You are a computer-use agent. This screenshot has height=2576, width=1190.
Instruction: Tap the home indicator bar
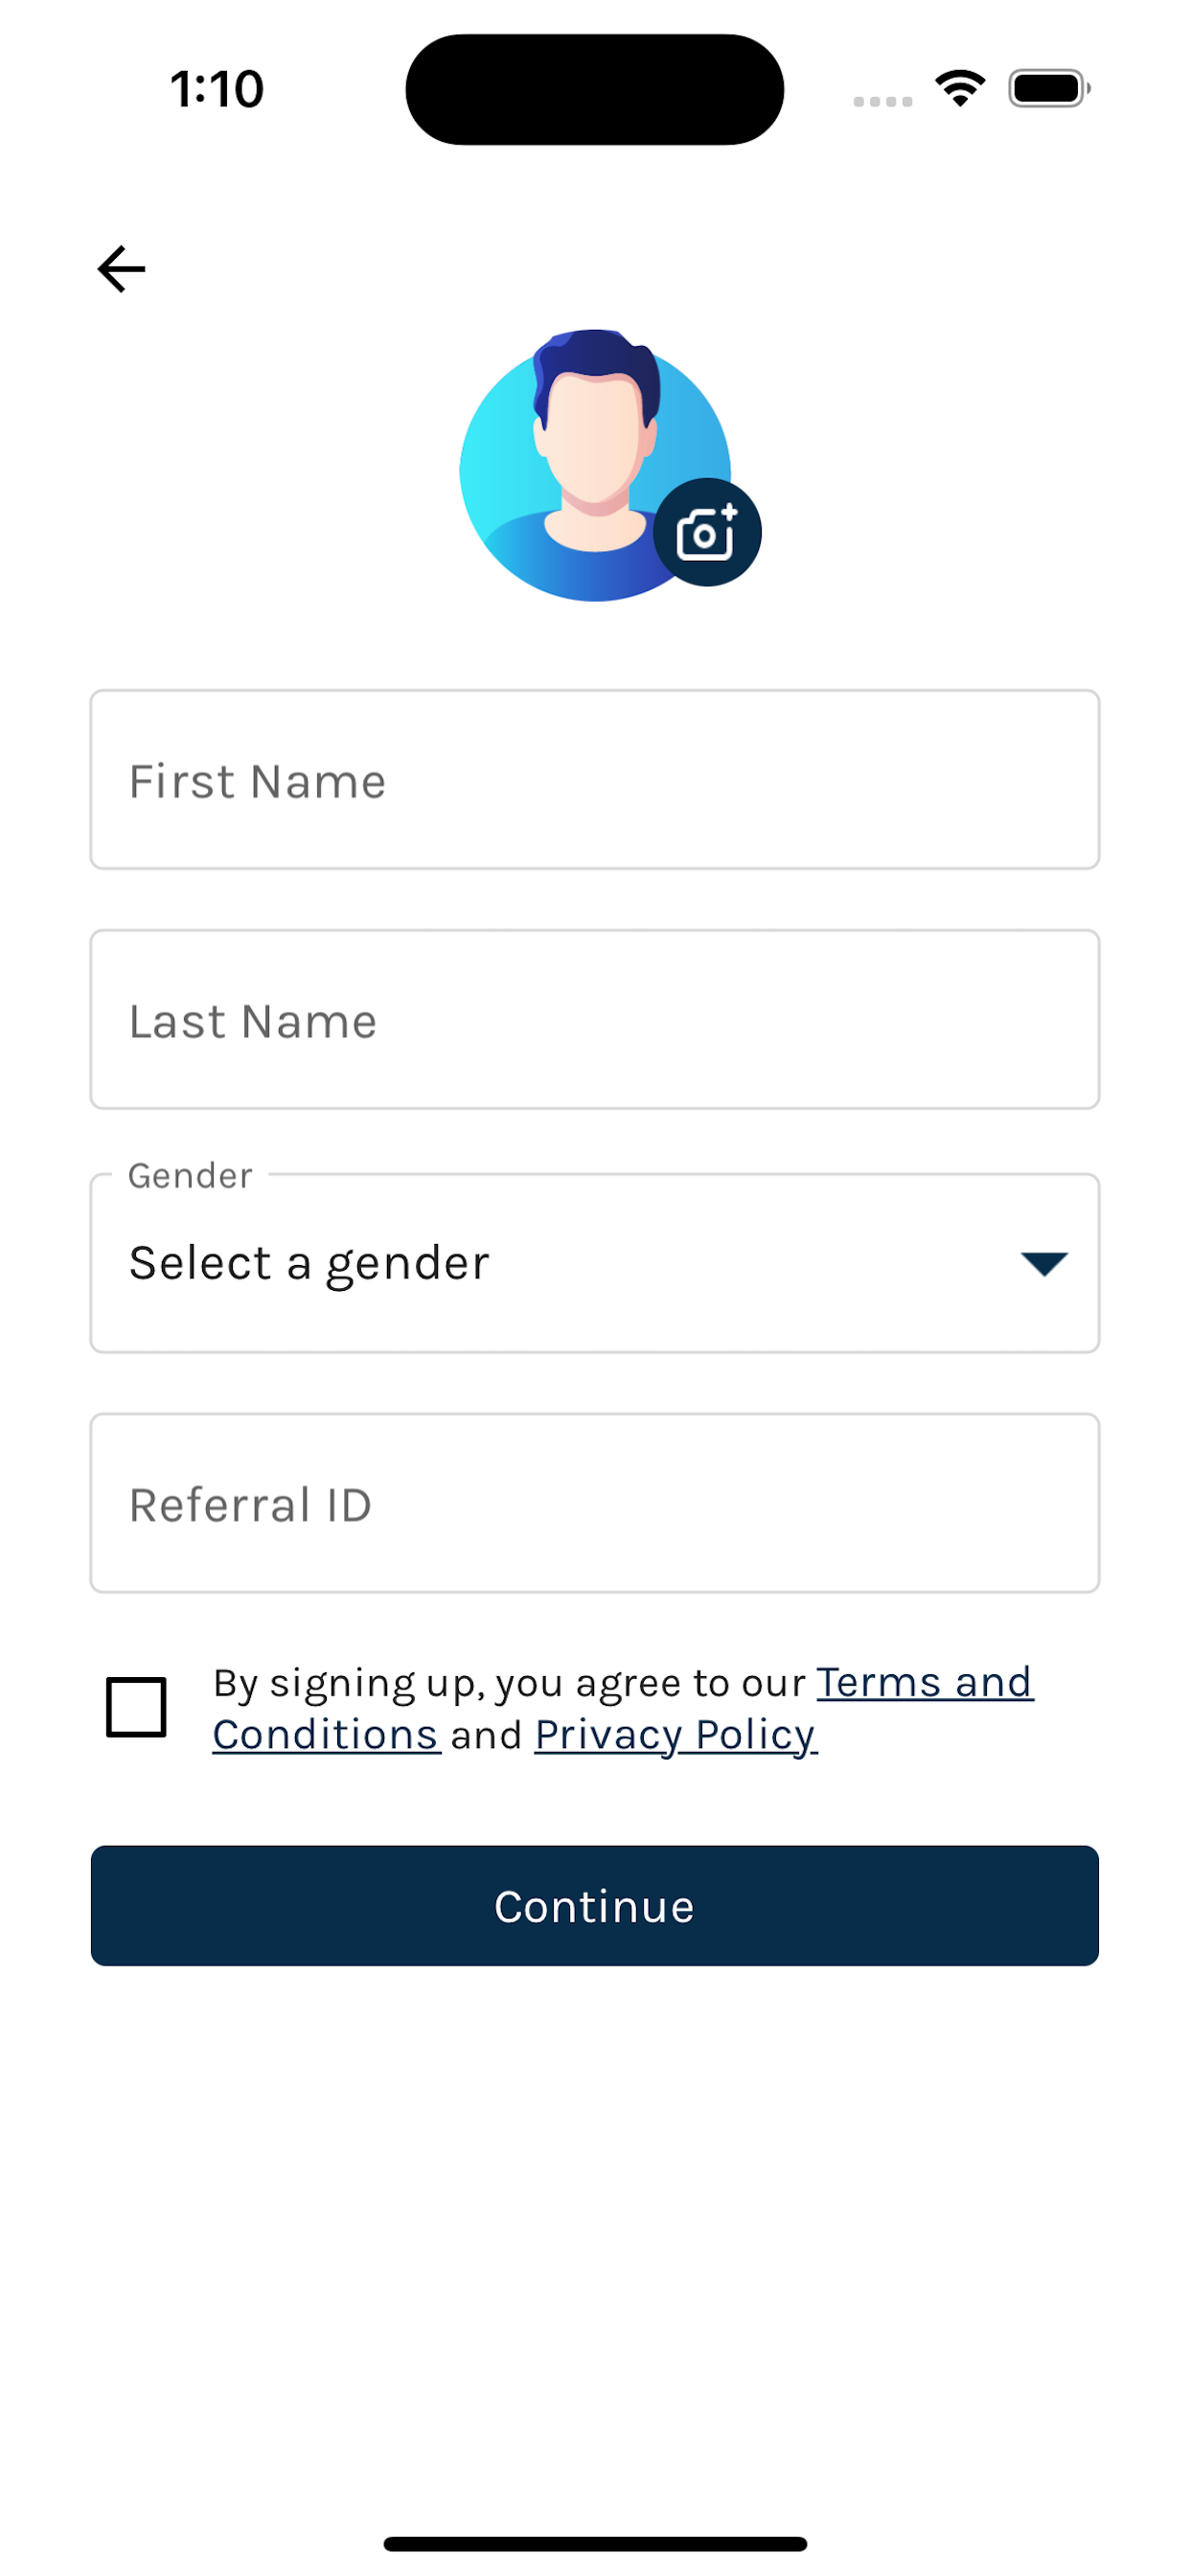tap(595, 2543)
